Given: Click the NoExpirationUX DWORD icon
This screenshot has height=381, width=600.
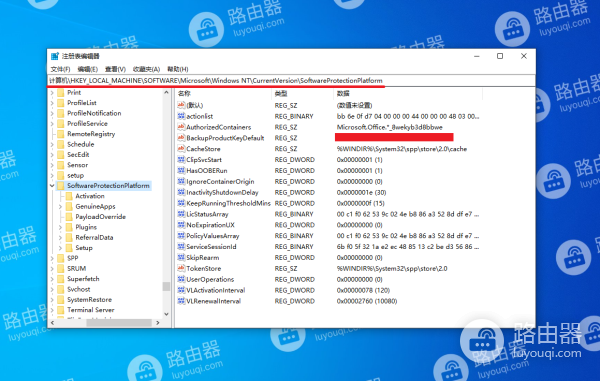Looking at the screenshot, I should point(181,225).
